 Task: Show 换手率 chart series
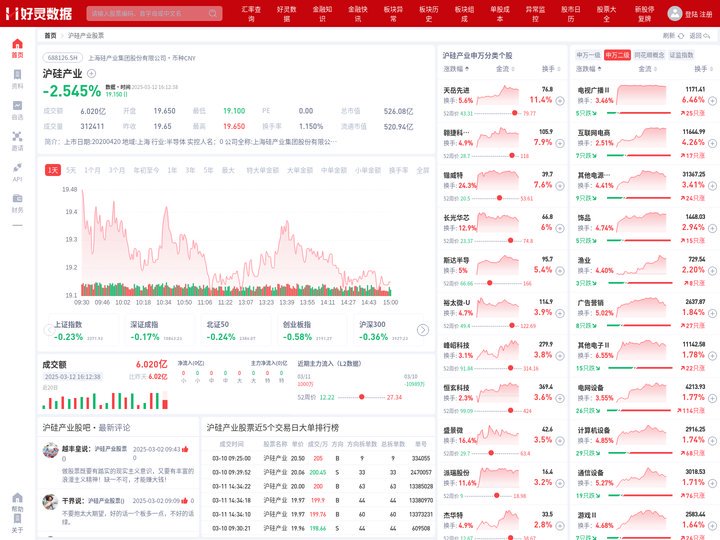tap(398, 170)
